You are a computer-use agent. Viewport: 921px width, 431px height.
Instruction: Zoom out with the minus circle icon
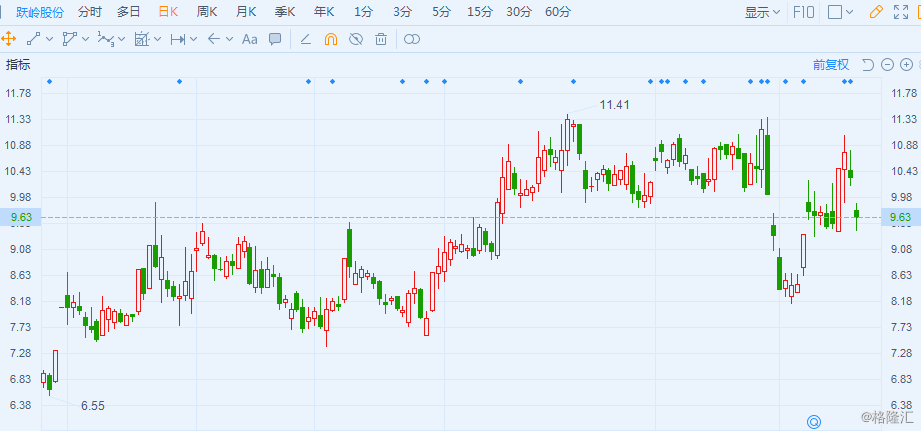[x=888, y=65]
